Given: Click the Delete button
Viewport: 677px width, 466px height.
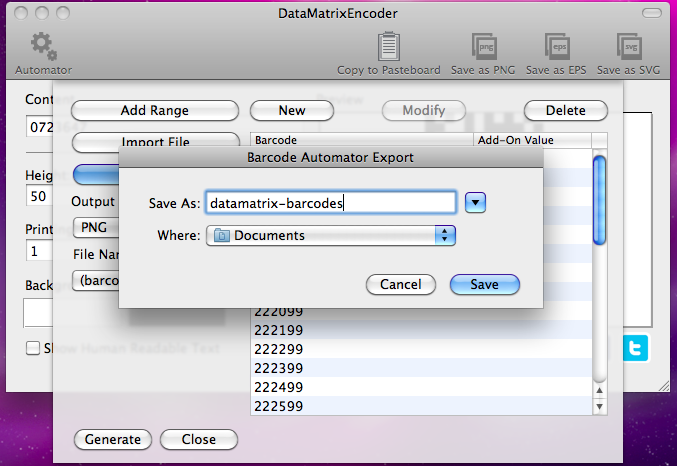Looking at the screenshot, I should tap(566, 111).
